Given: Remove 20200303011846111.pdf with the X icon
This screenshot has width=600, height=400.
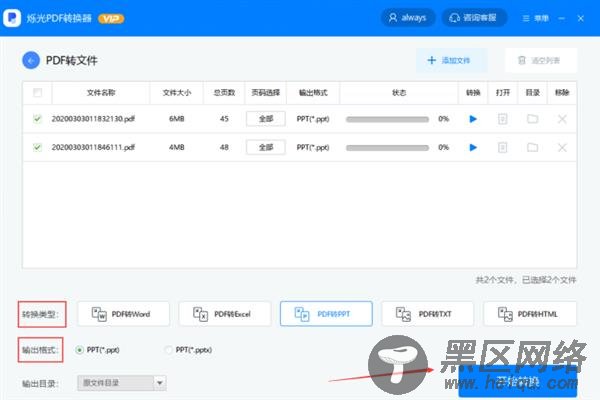Looking at the screenshot, I should 562,147.
